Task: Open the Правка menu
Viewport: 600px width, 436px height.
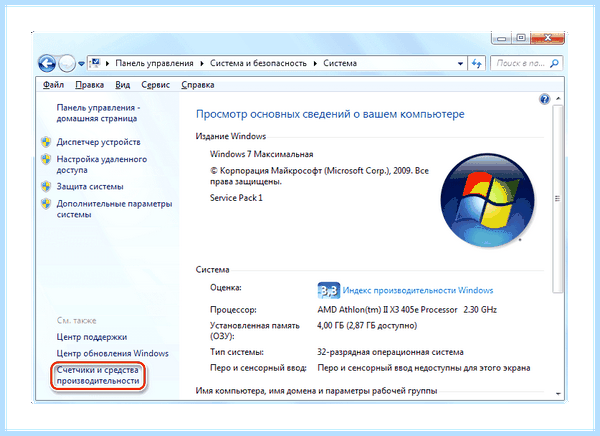Action: pyautogui.click(x=90, y=85)
